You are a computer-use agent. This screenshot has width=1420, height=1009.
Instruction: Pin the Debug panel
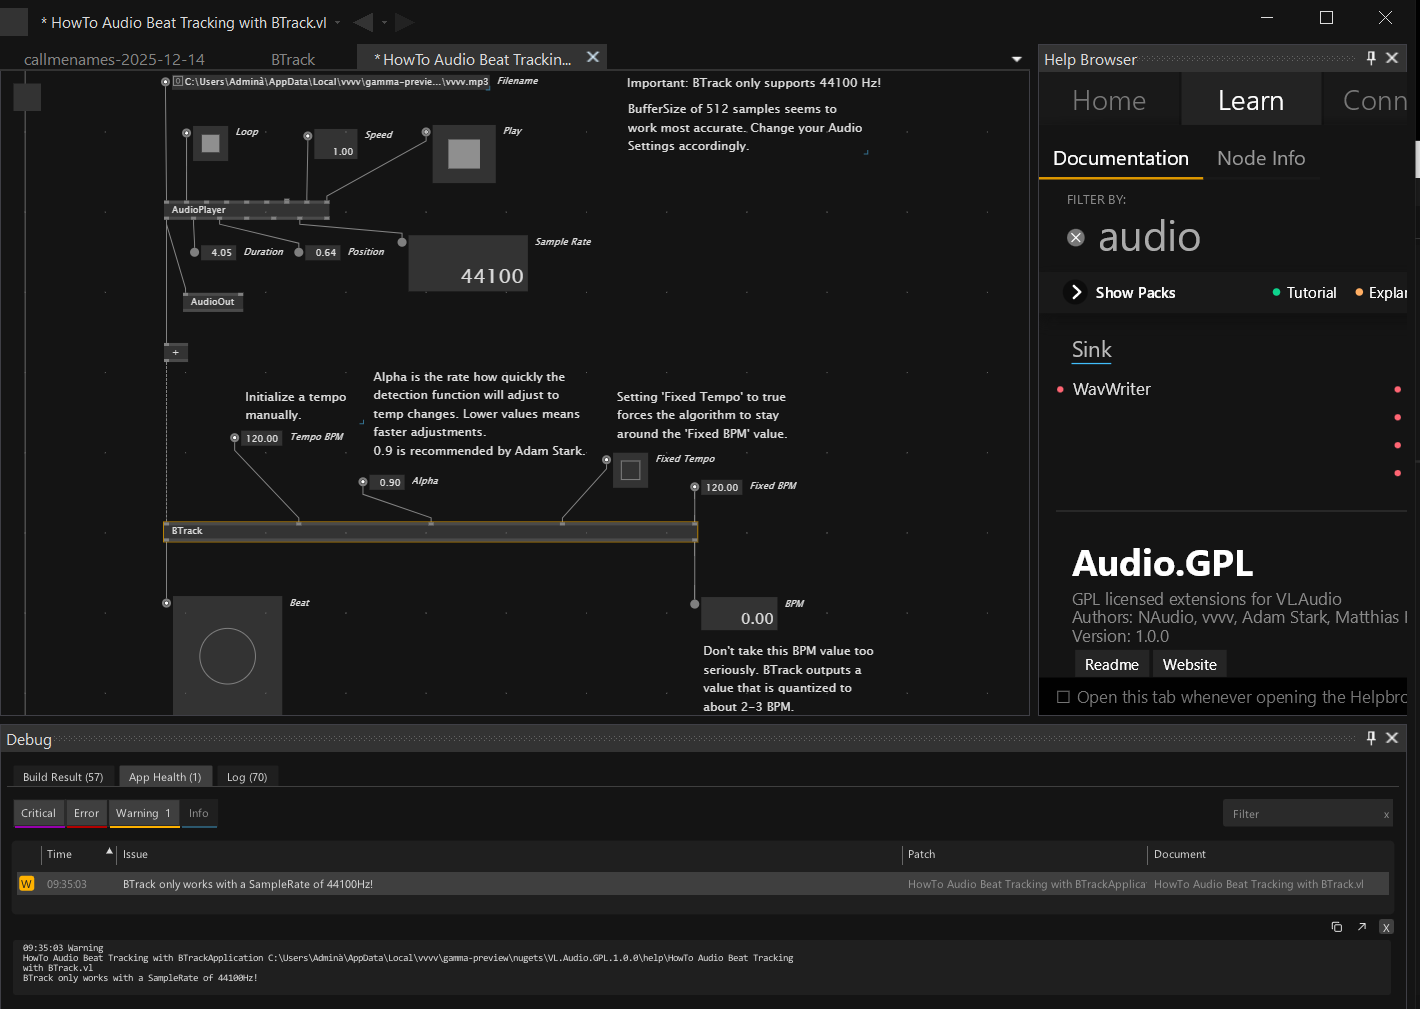coord(1371,738)
